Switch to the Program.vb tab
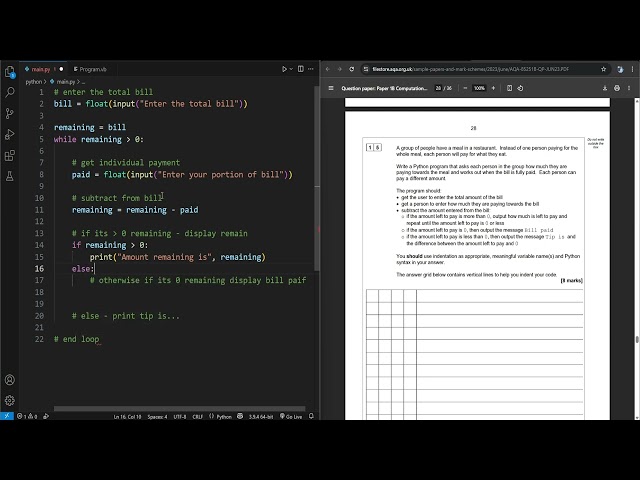 point(90,69)
